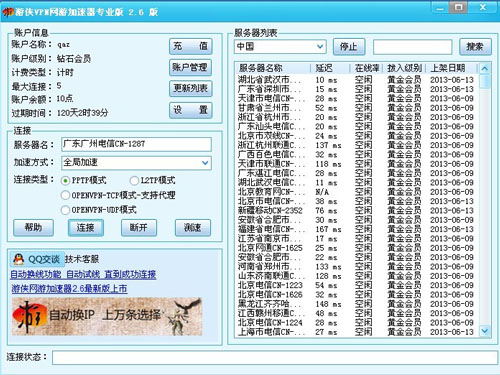Select server 北京教育网CN row
Viewport: 500px width, 375px height.
tap(357, 192)
